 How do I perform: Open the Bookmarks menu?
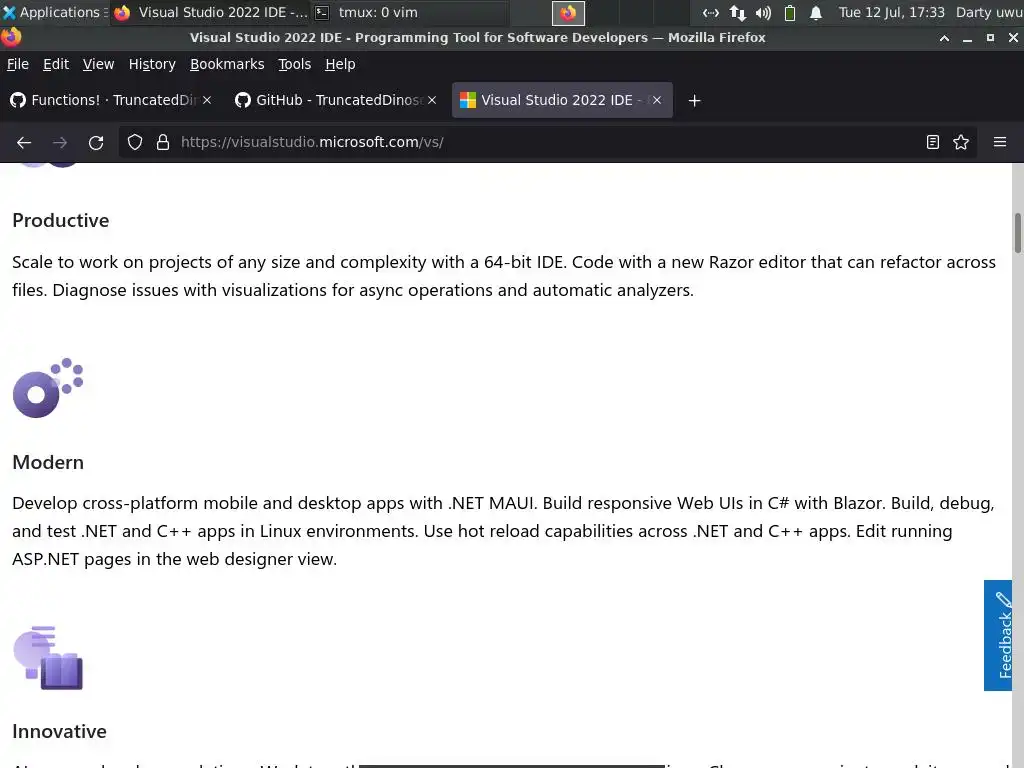coord(227,64)
